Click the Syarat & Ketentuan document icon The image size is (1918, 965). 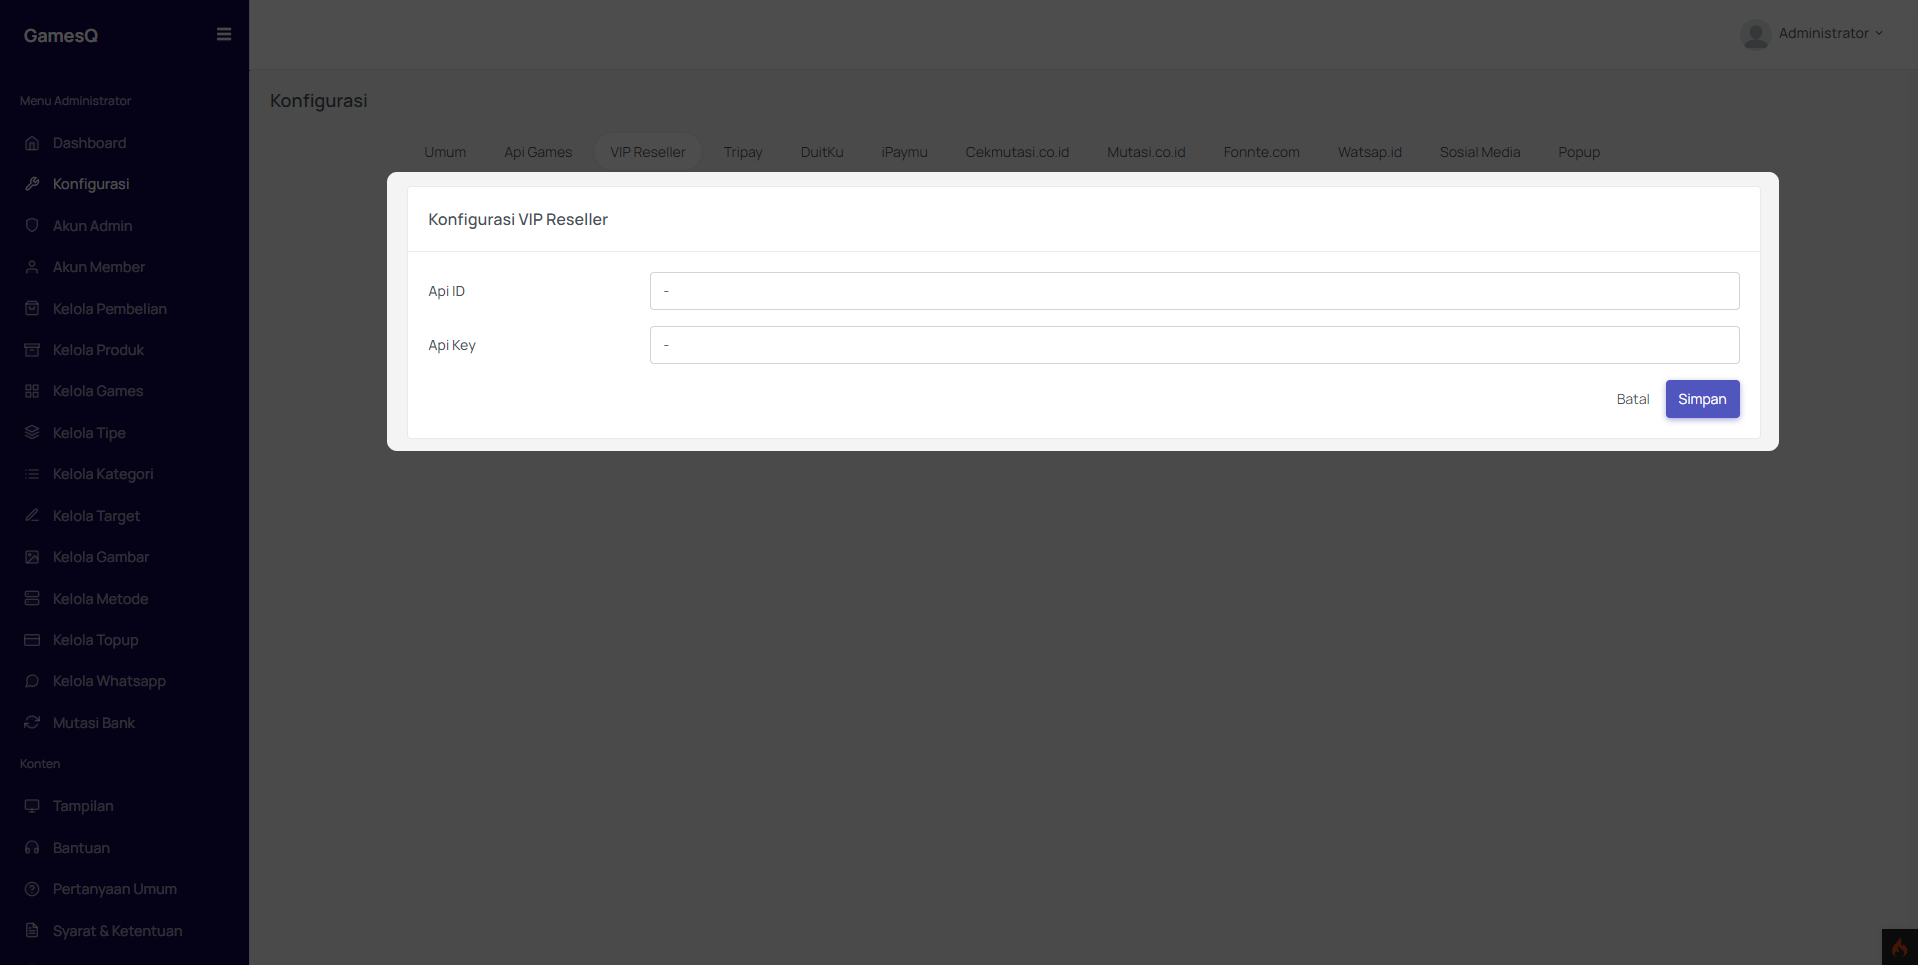point(32,931)
